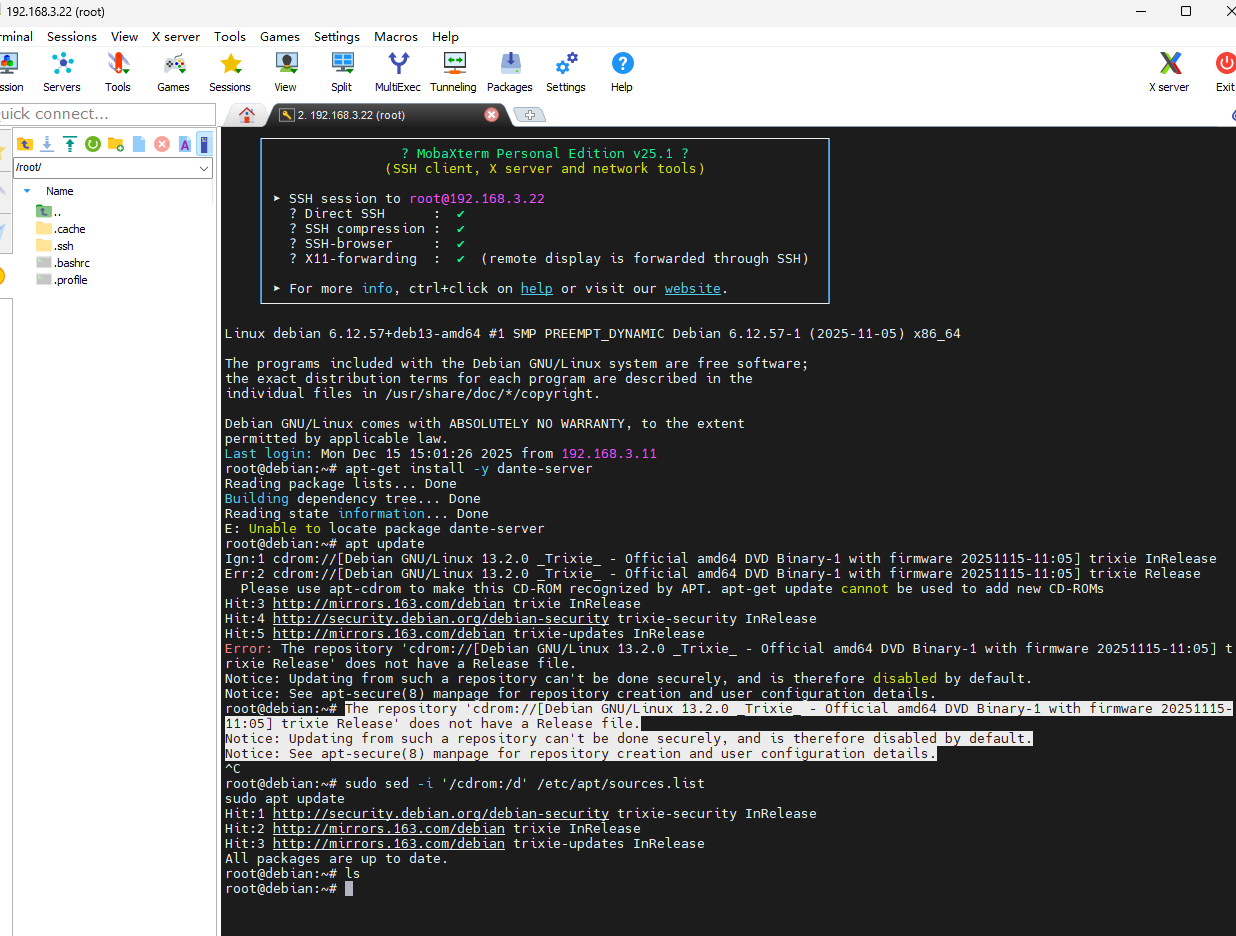Switch to the Home tab

pyautogui.click(x=247, y=114)
